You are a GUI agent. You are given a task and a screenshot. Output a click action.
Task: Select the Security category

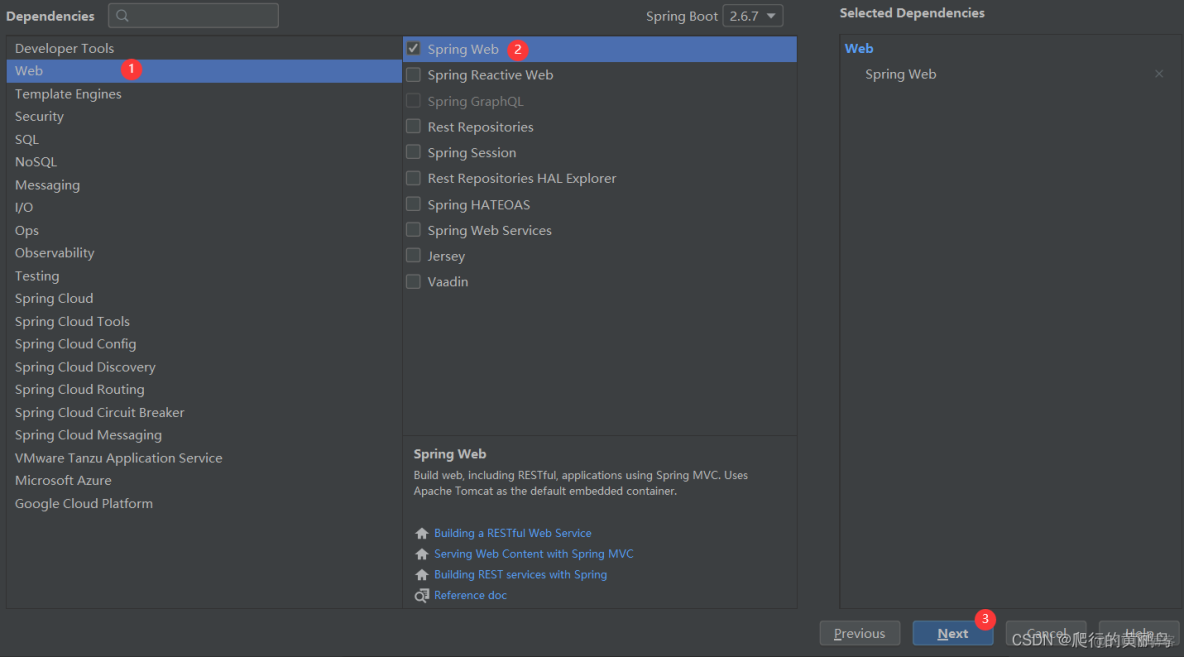click(x=39, y=117)
